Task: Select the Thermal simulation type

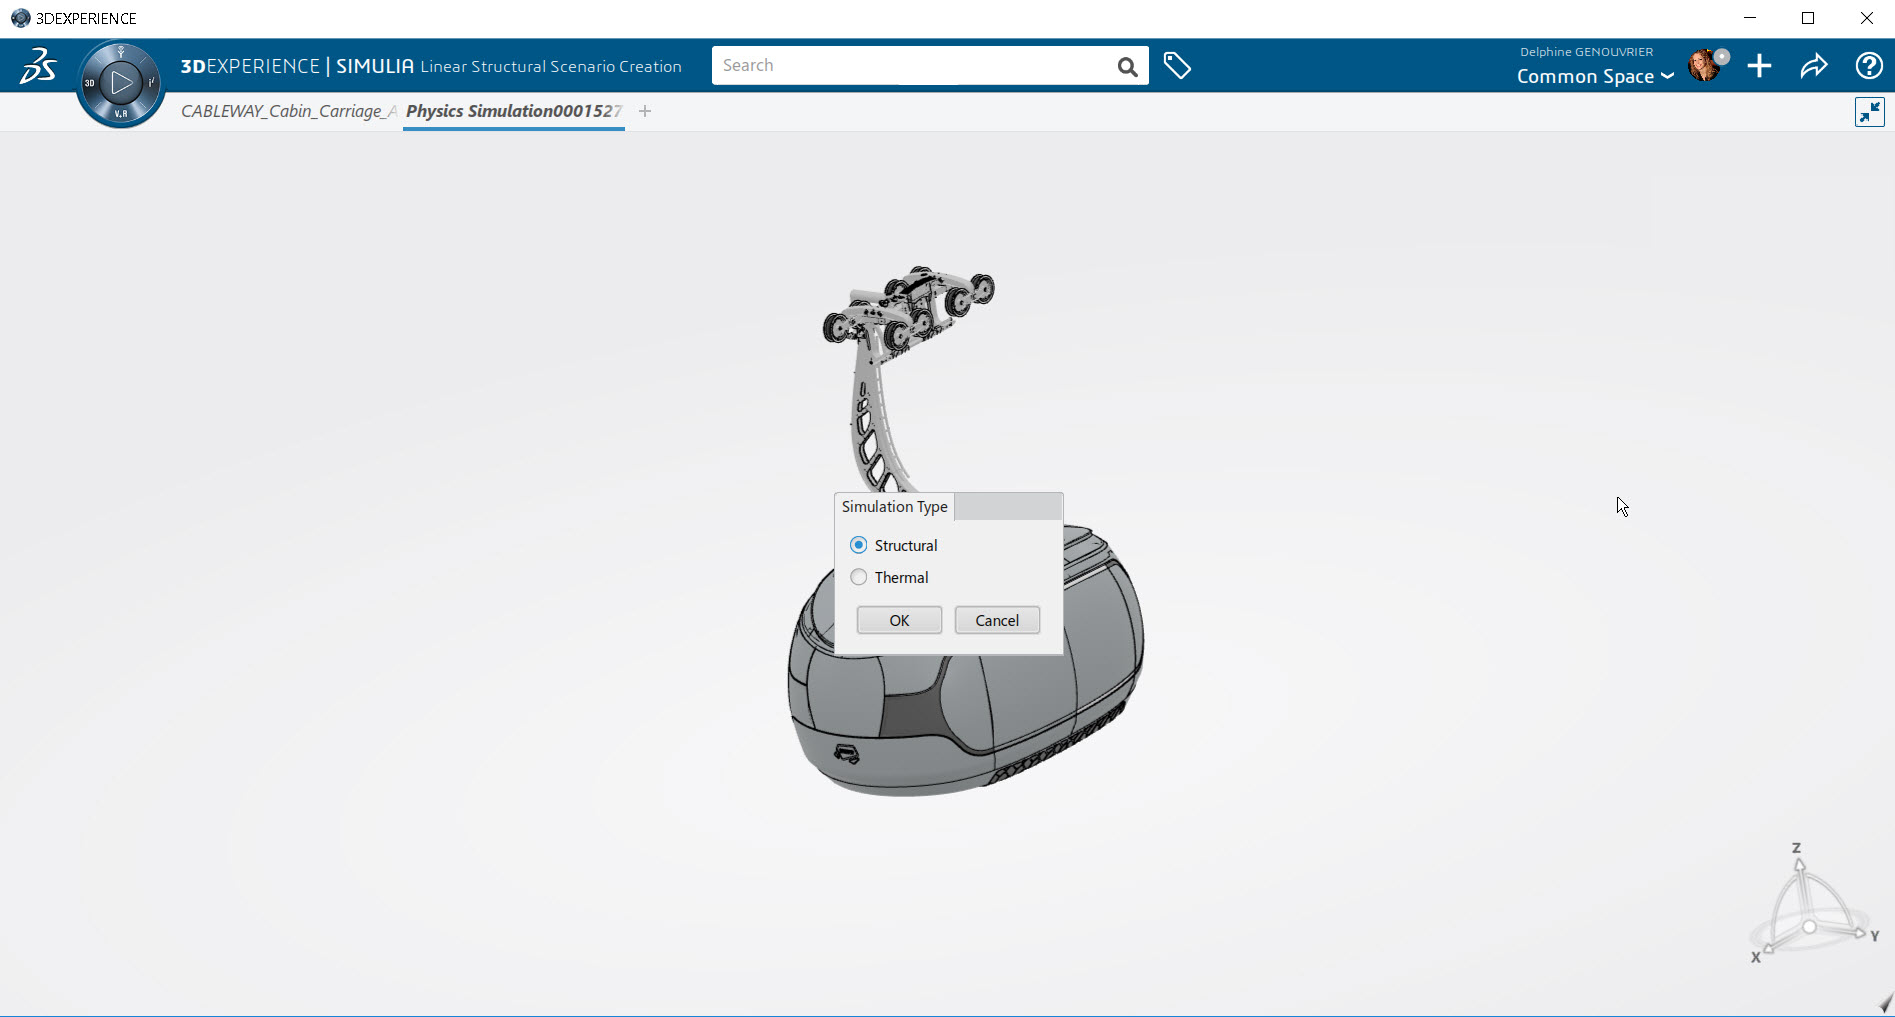Action: 859,577
